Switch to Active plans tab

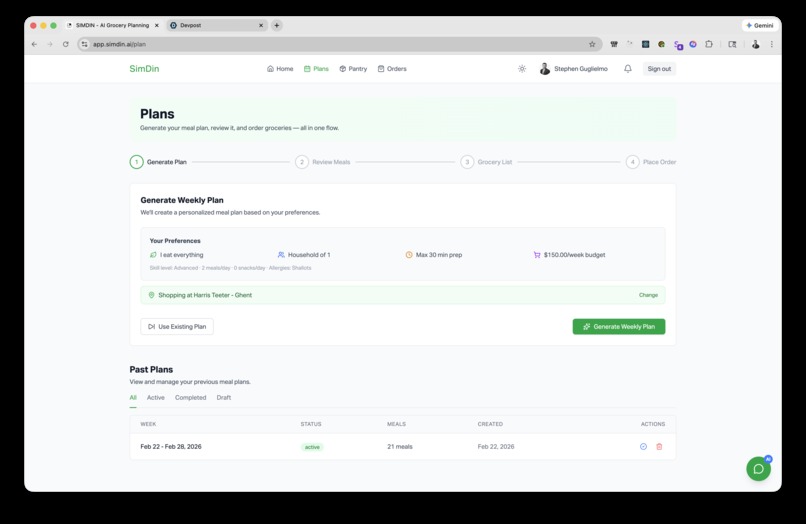(156, 397)
